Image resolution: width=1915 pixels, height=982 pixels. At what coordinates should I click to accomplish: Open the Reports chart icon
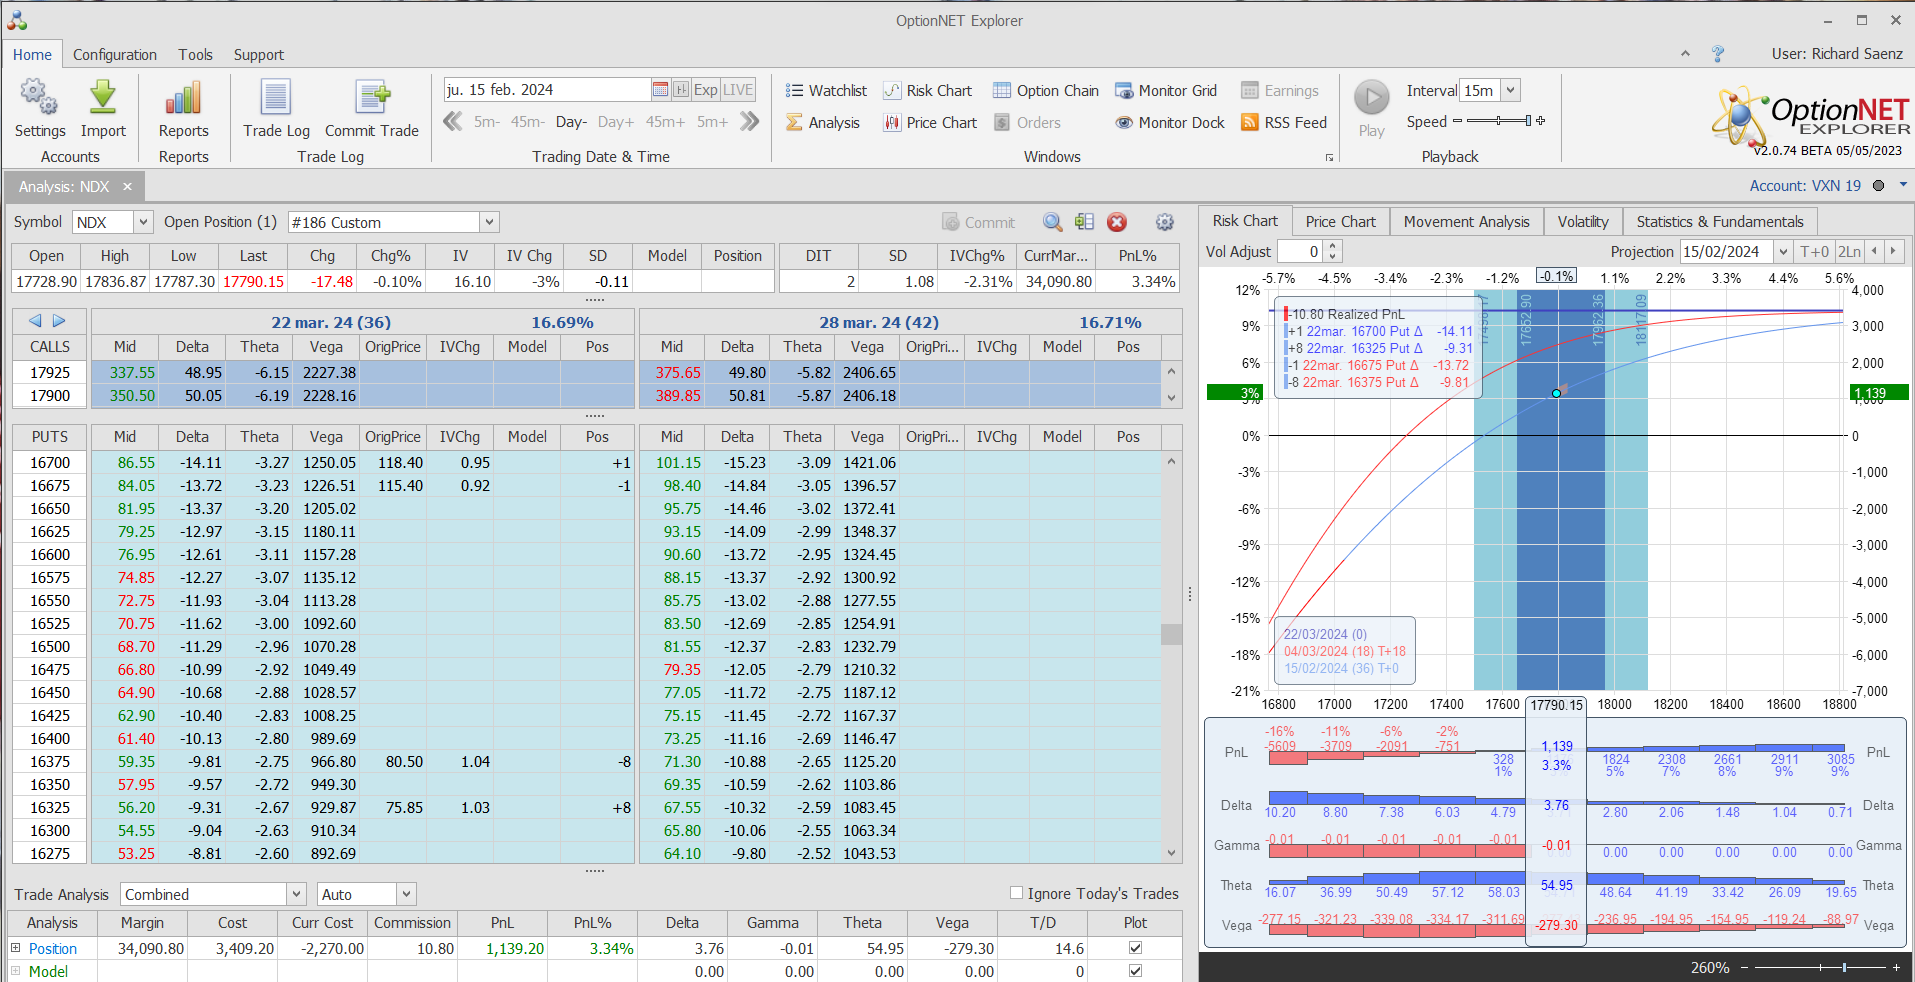pos(183,98)
